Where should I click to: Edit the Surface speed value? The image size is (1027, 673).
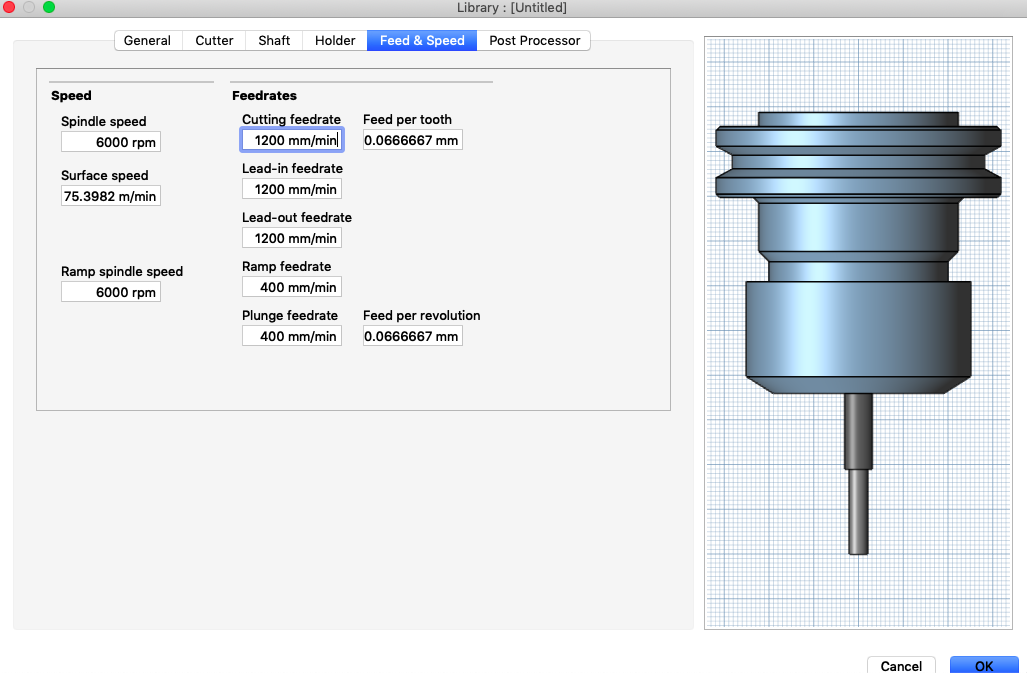point(111,196)
